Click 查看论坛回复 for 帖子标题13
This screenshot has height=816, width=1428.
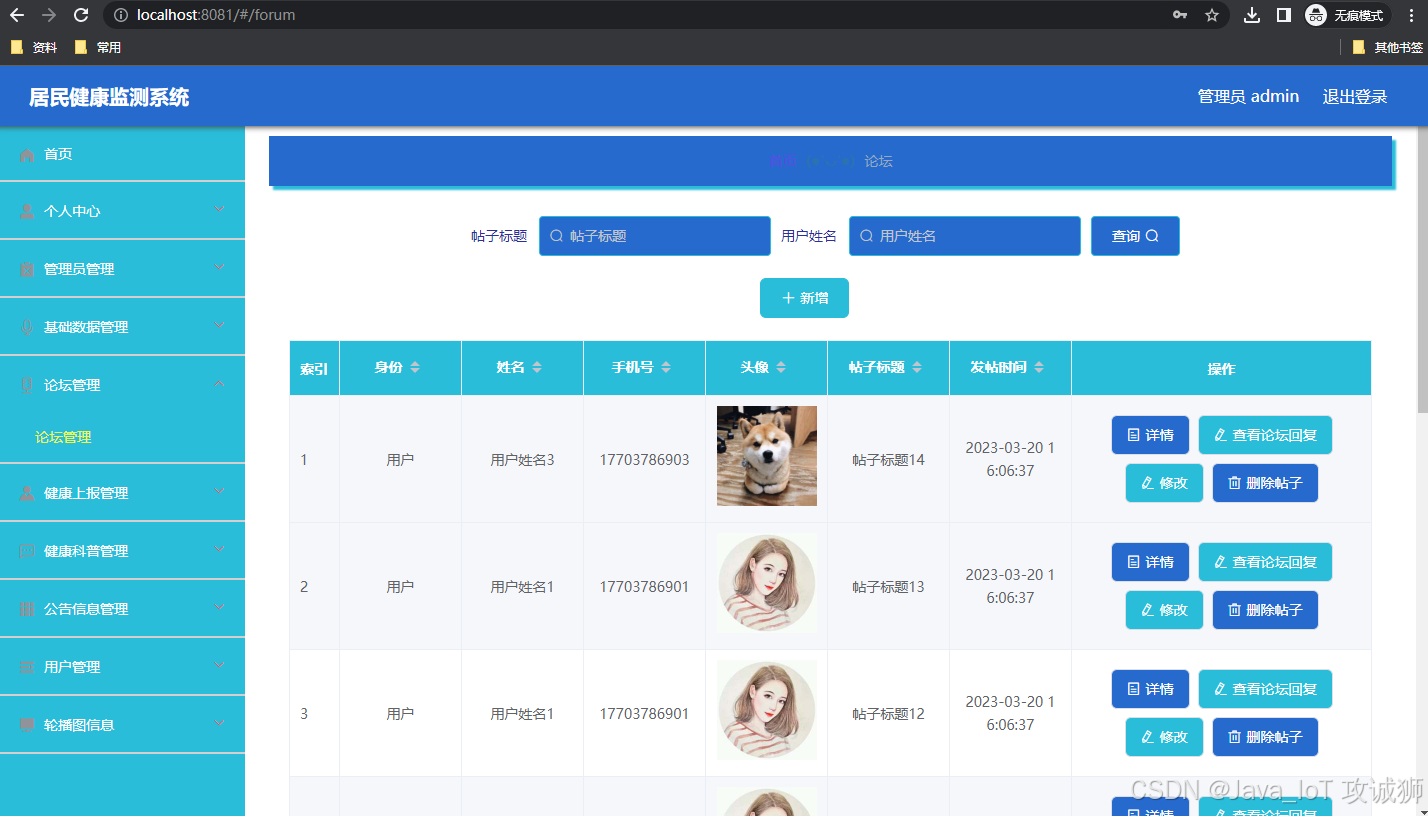(1265, 562)
